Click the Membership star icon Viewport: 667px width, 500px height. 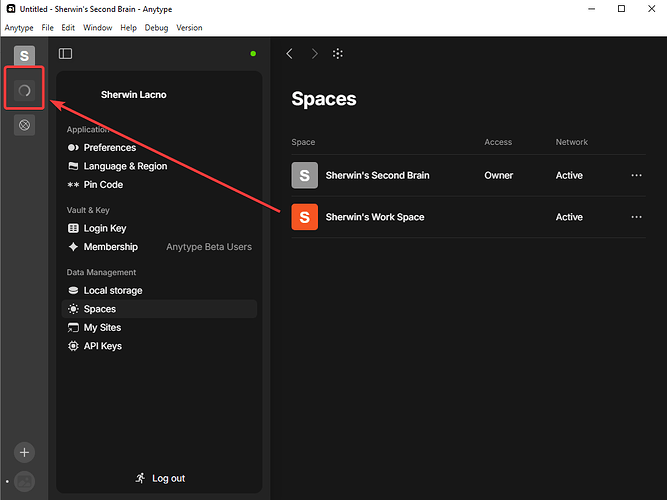[x=73, y=247]
